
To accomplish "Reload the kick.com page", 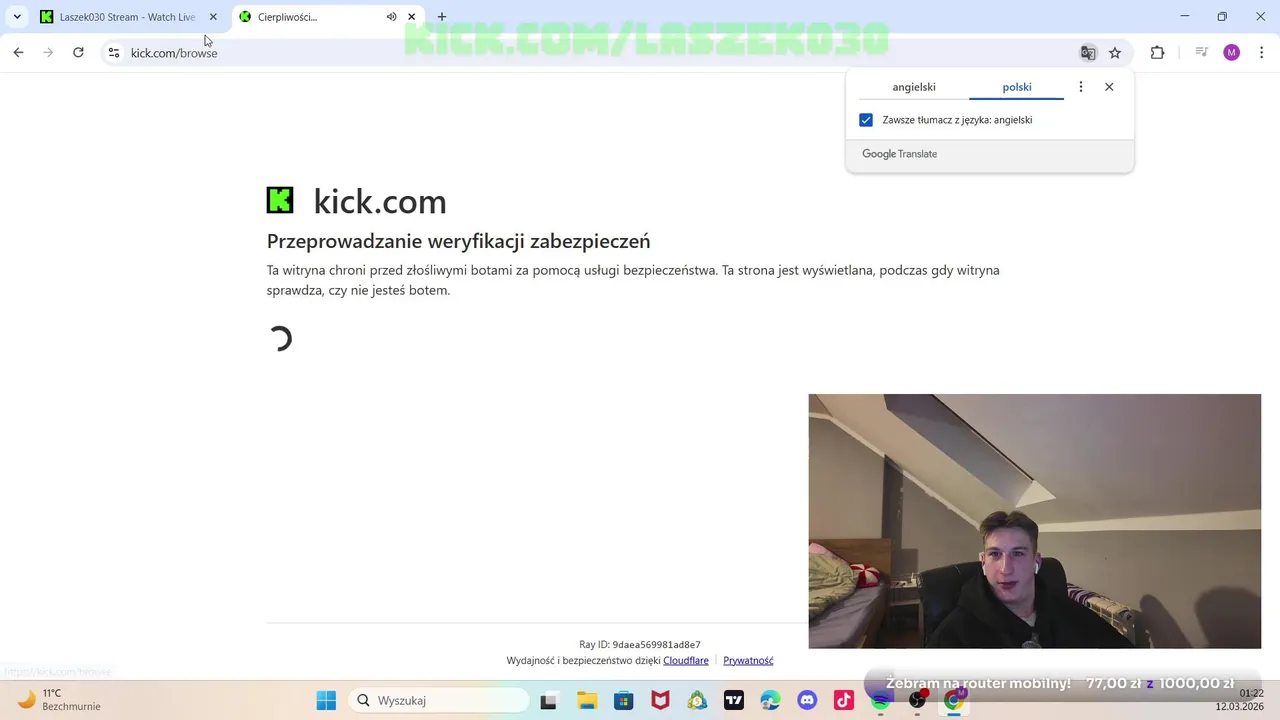I will coord(78,53).
